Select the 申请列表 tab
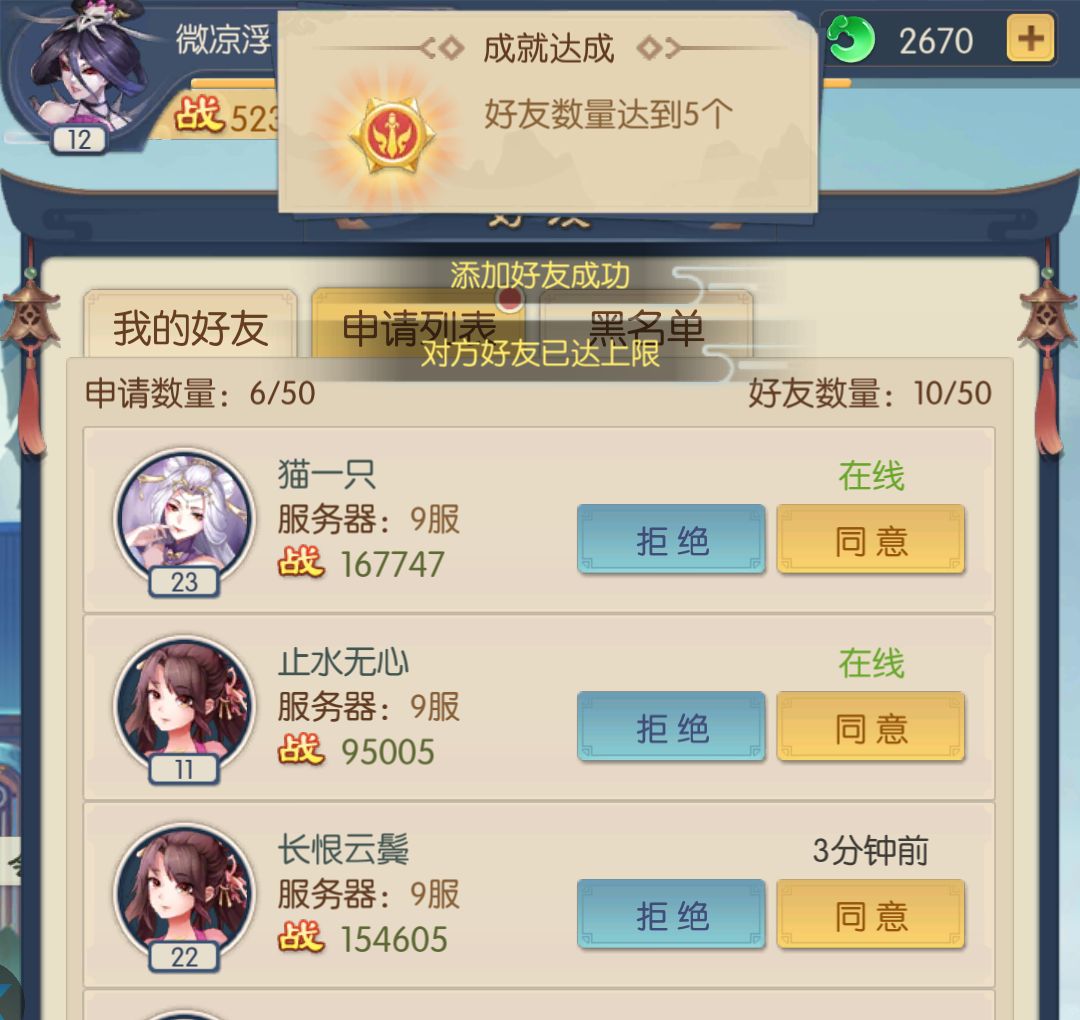1080x1020 pixels. click(418, 325)
